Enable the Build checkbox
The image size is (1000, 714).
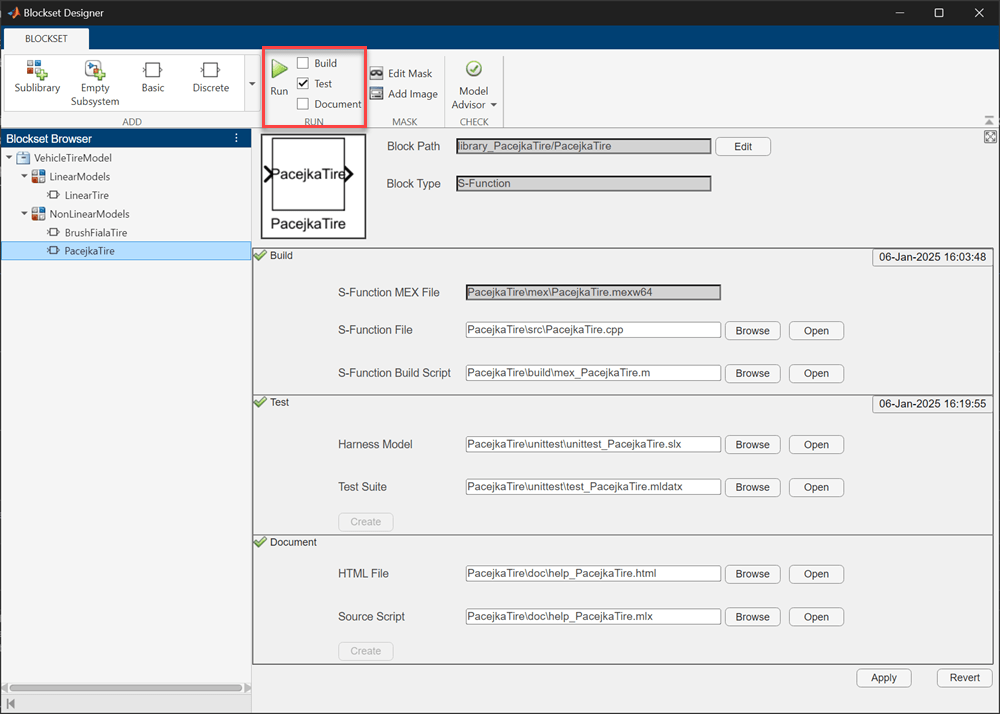pos(303,63)
